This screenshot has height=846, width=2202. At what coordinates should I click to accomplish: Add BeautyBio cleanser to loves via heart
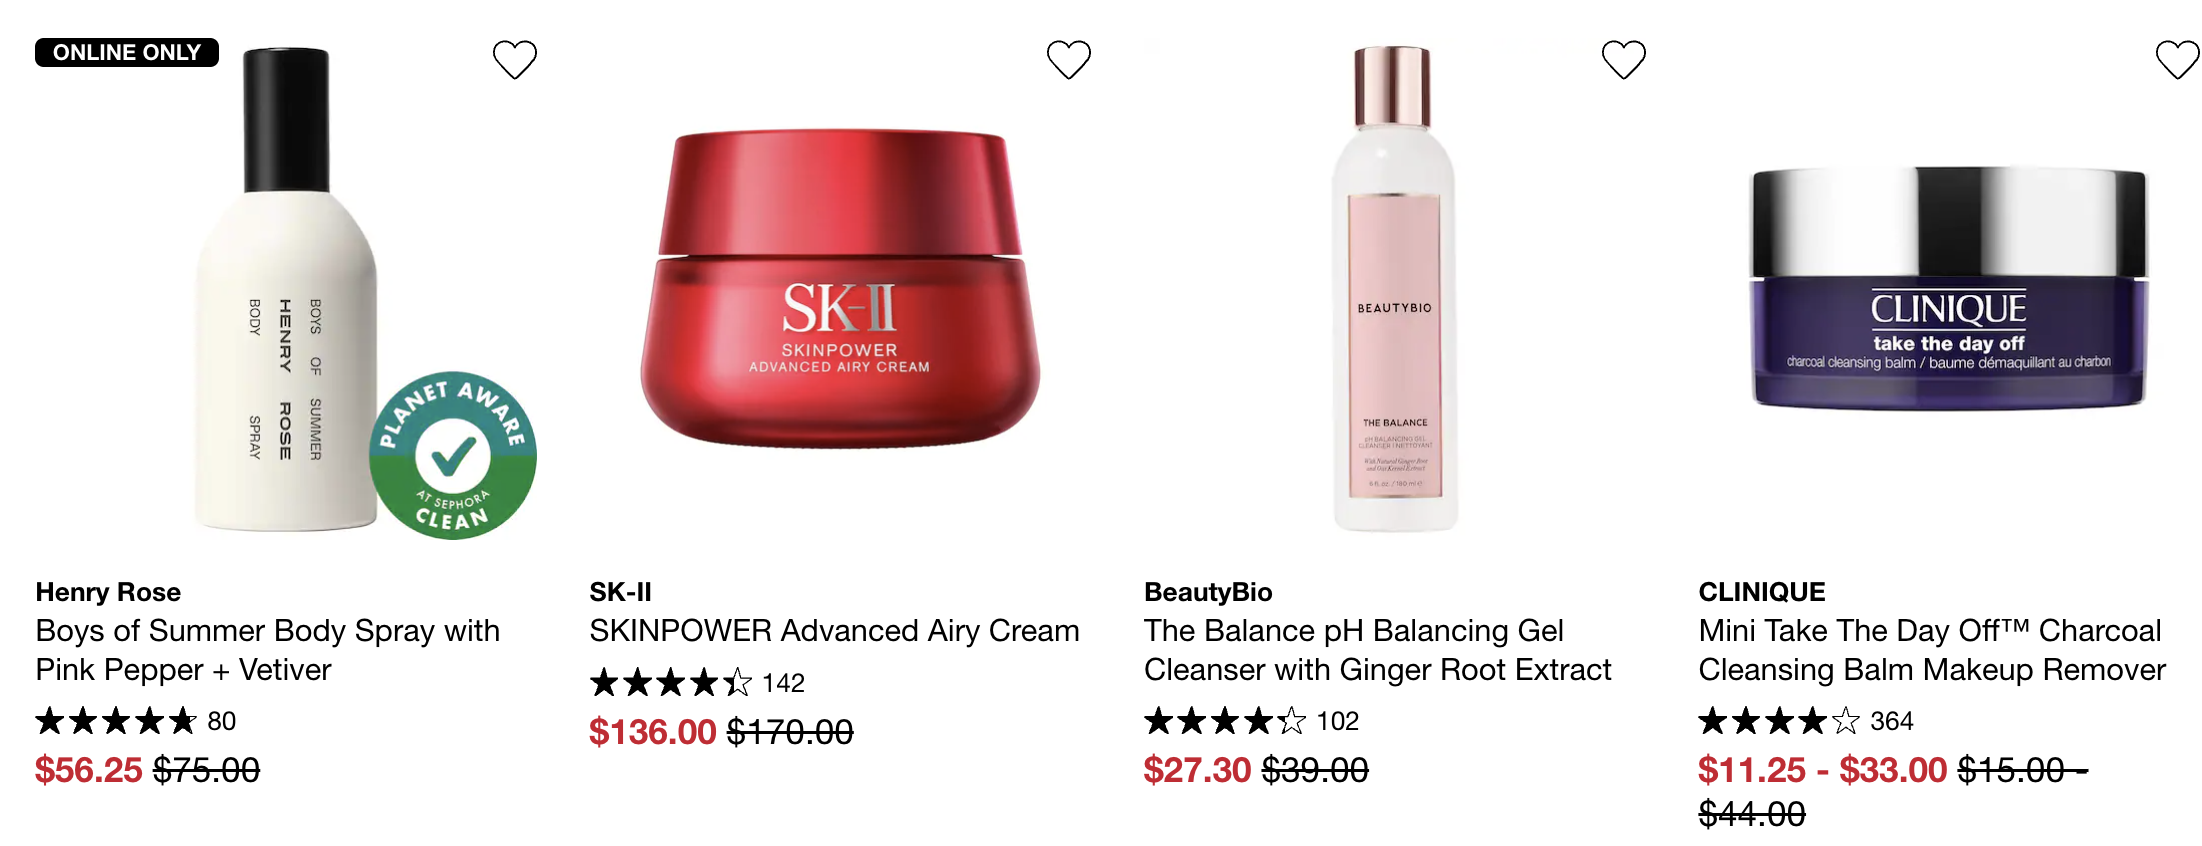click(1624, 60)
